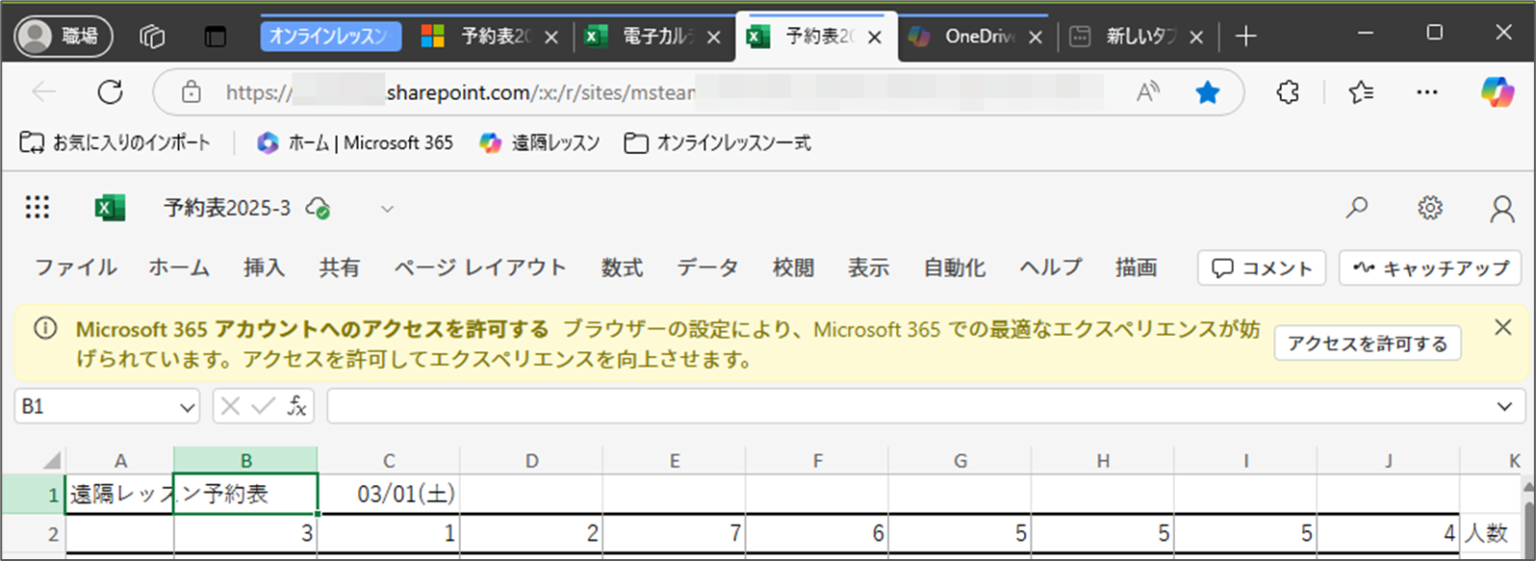Click the browser refresh icon
The width and height of the screenshot is (1536, 561).
(x=109, y=93)
